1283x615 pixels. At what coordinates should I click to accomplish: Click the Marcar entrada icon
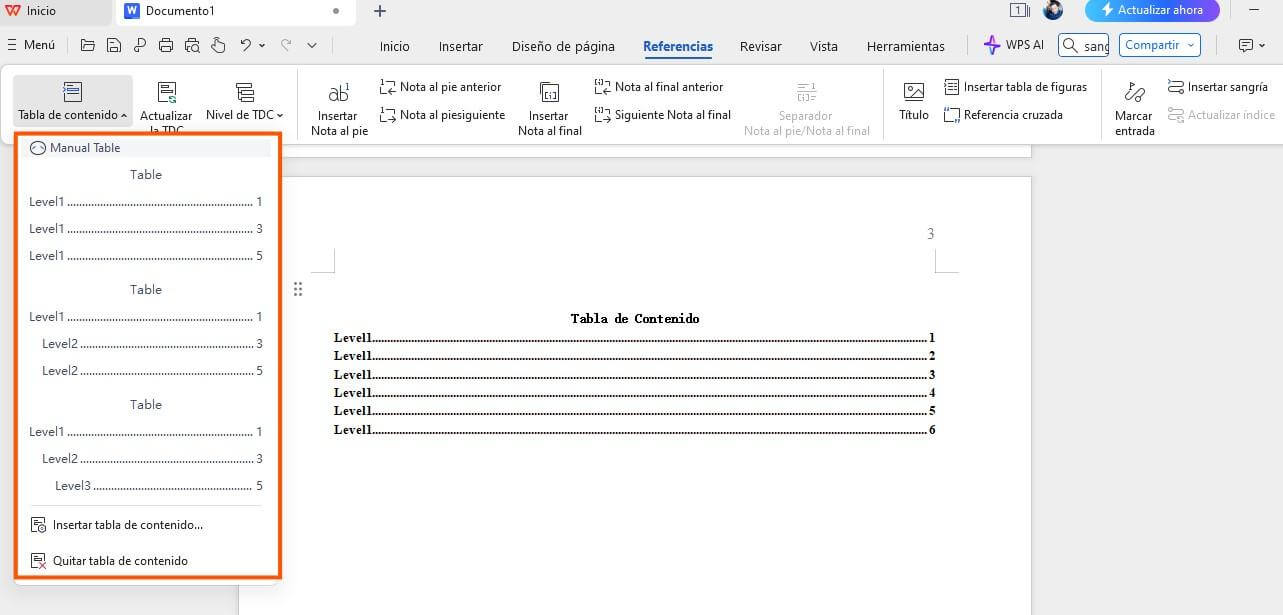1133,105
